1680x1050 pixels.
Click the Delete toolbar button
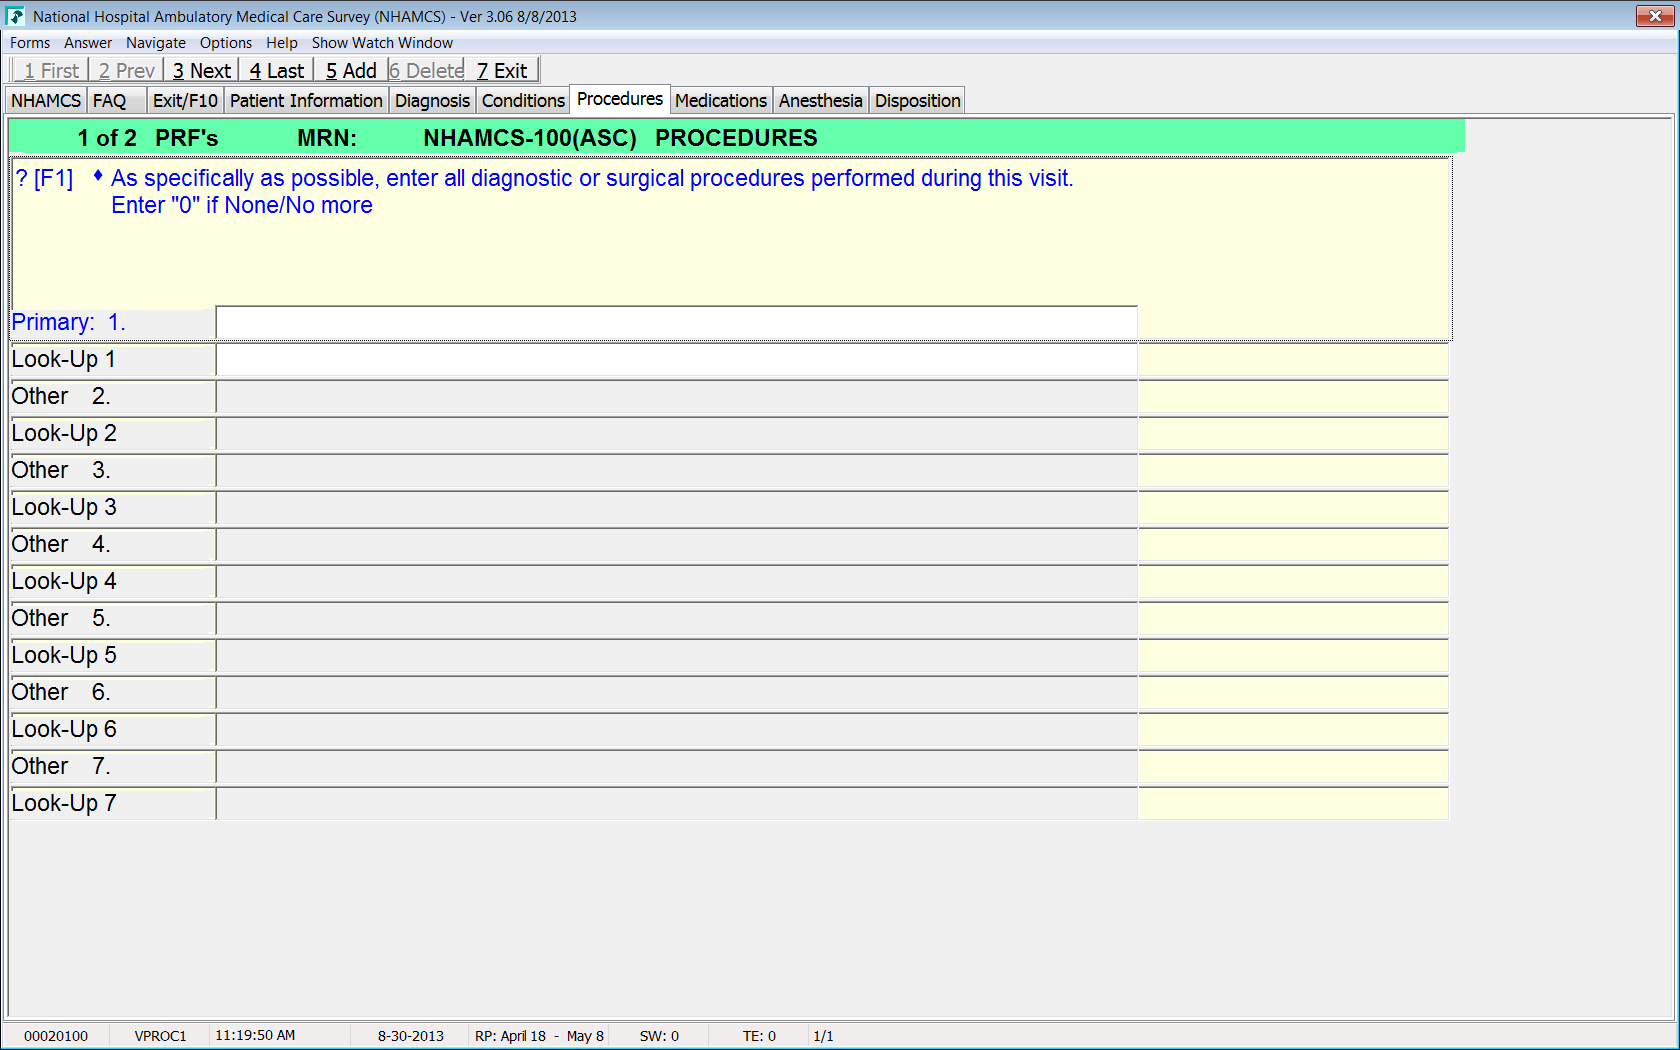pos(426,71)
